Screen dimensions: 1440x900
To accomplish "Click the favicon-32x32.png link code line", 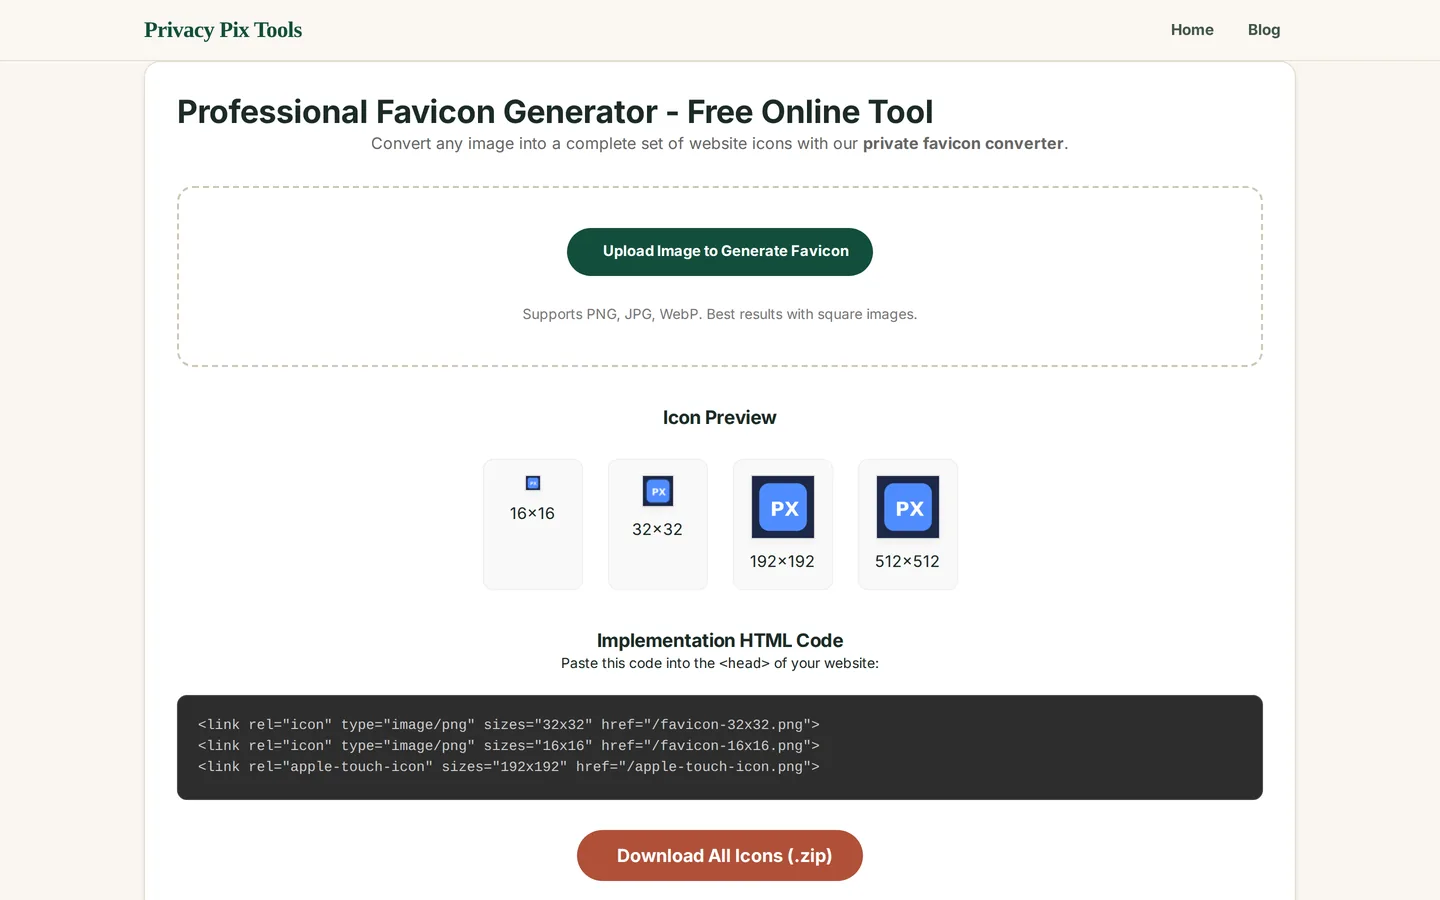I will click(509, 725).
